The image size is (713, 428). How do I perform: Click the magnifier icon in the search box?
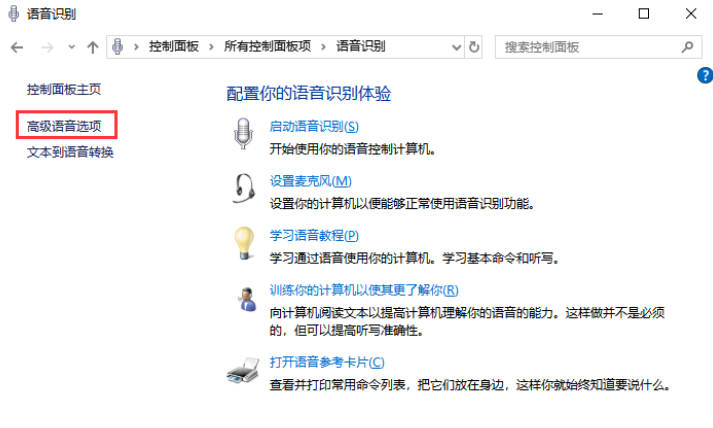point(687,47)
